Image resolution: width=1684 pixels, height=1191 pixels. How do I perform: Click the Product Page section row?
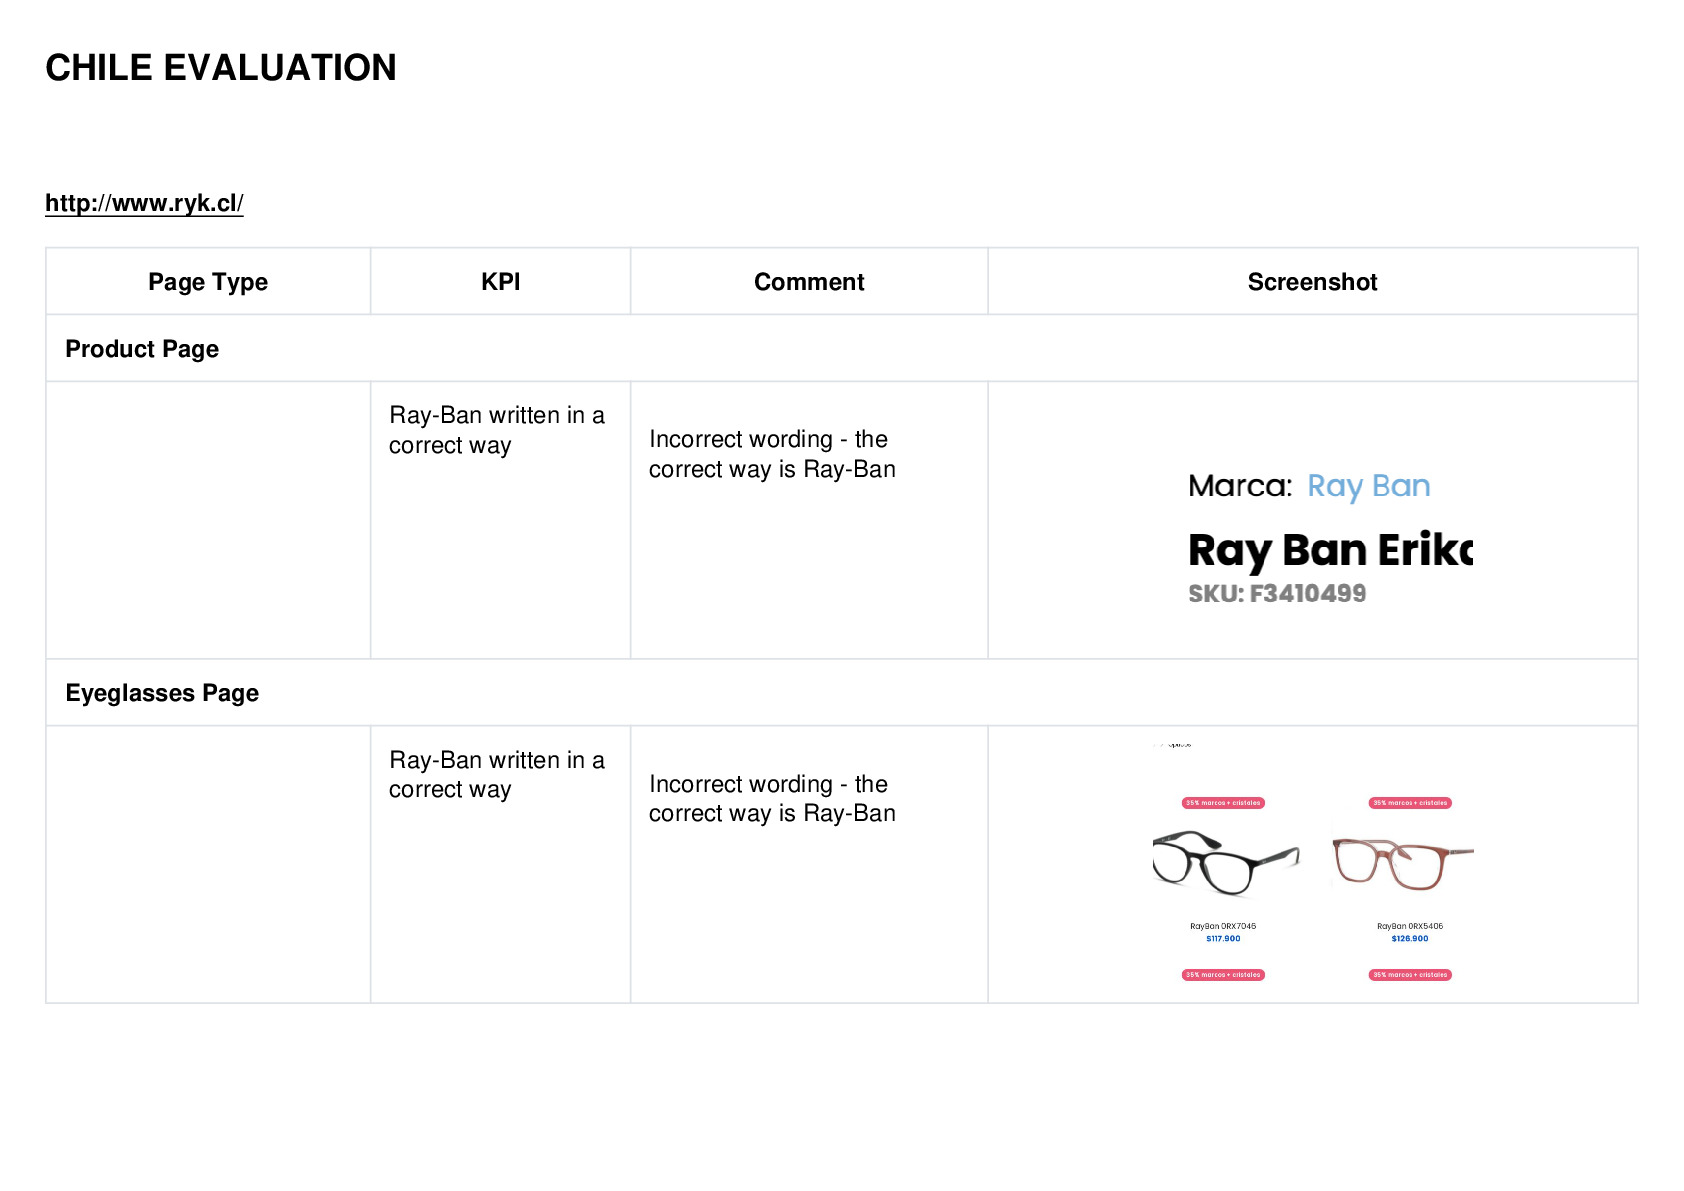[x=842, y=348]
